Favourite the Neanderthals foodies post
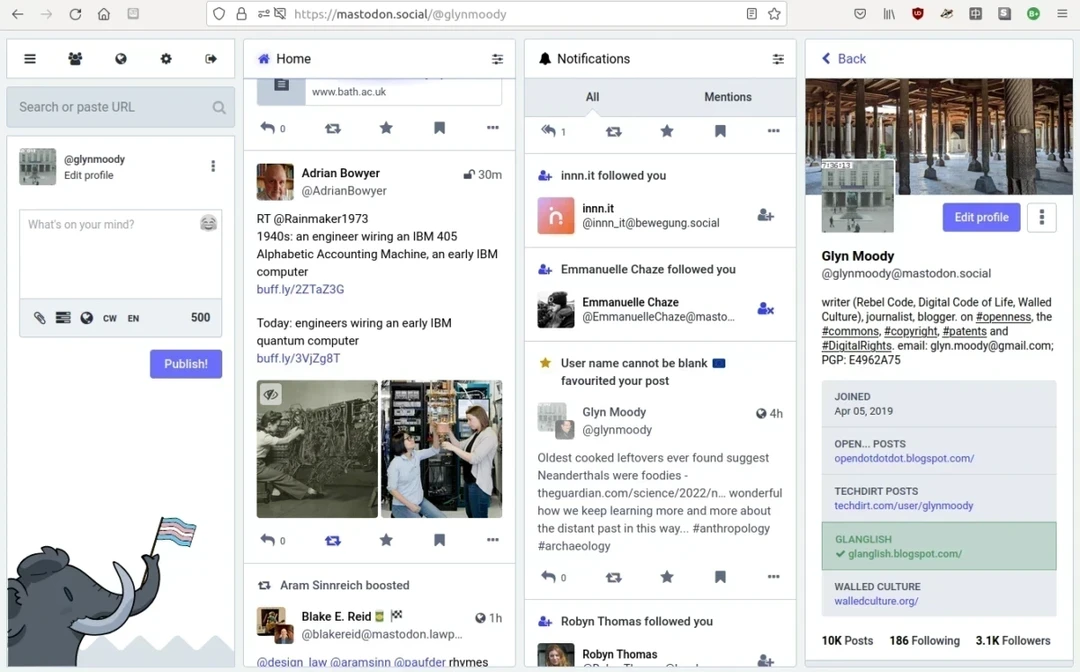 (x=667, y=577)
